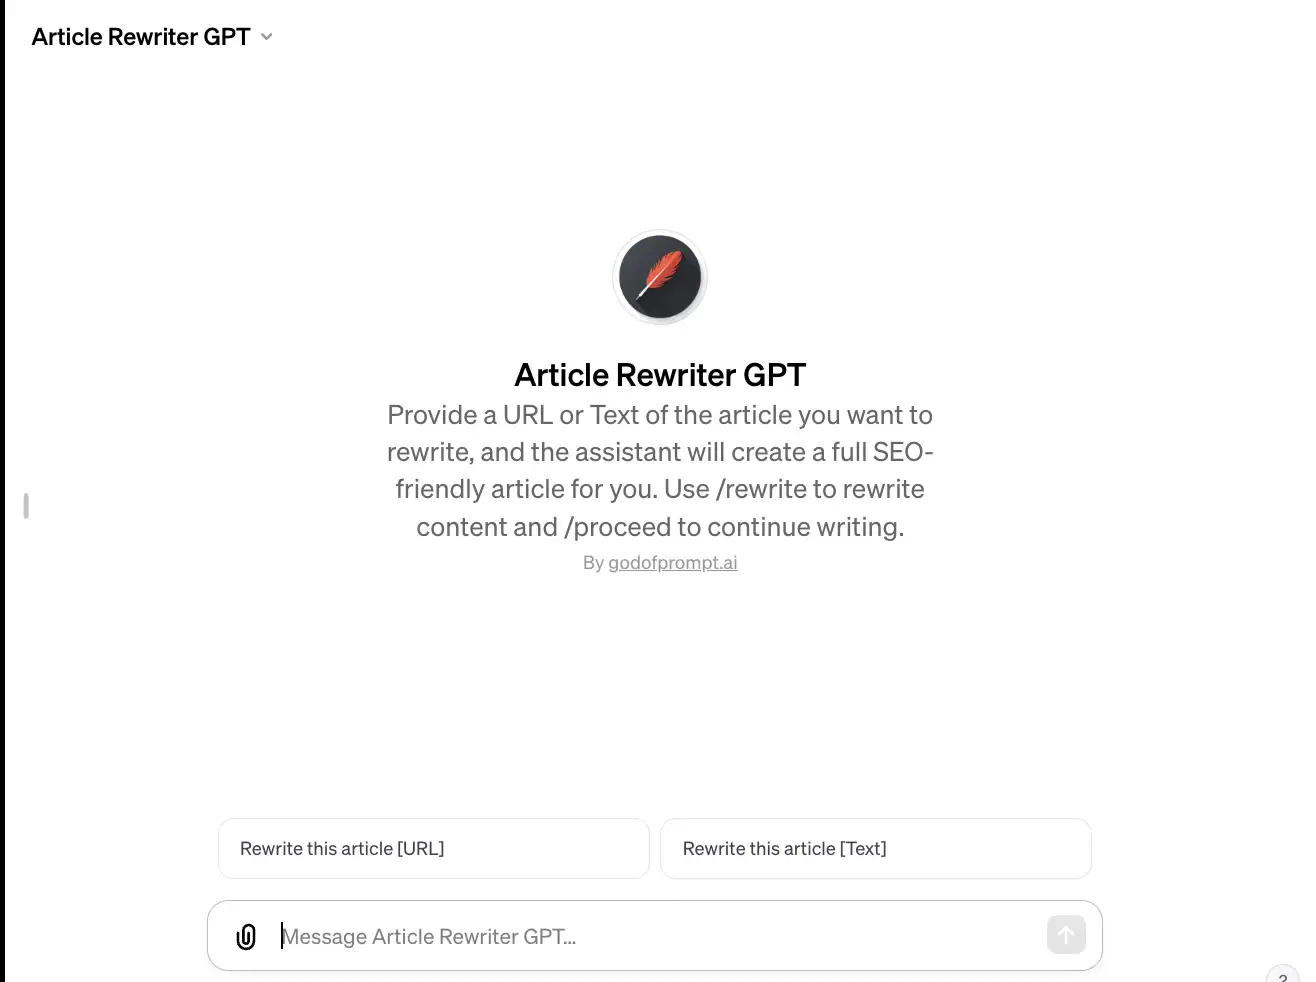Click the Article Rewriter GPT menu title
This screenshot has height=982, width=1316.
139,36
